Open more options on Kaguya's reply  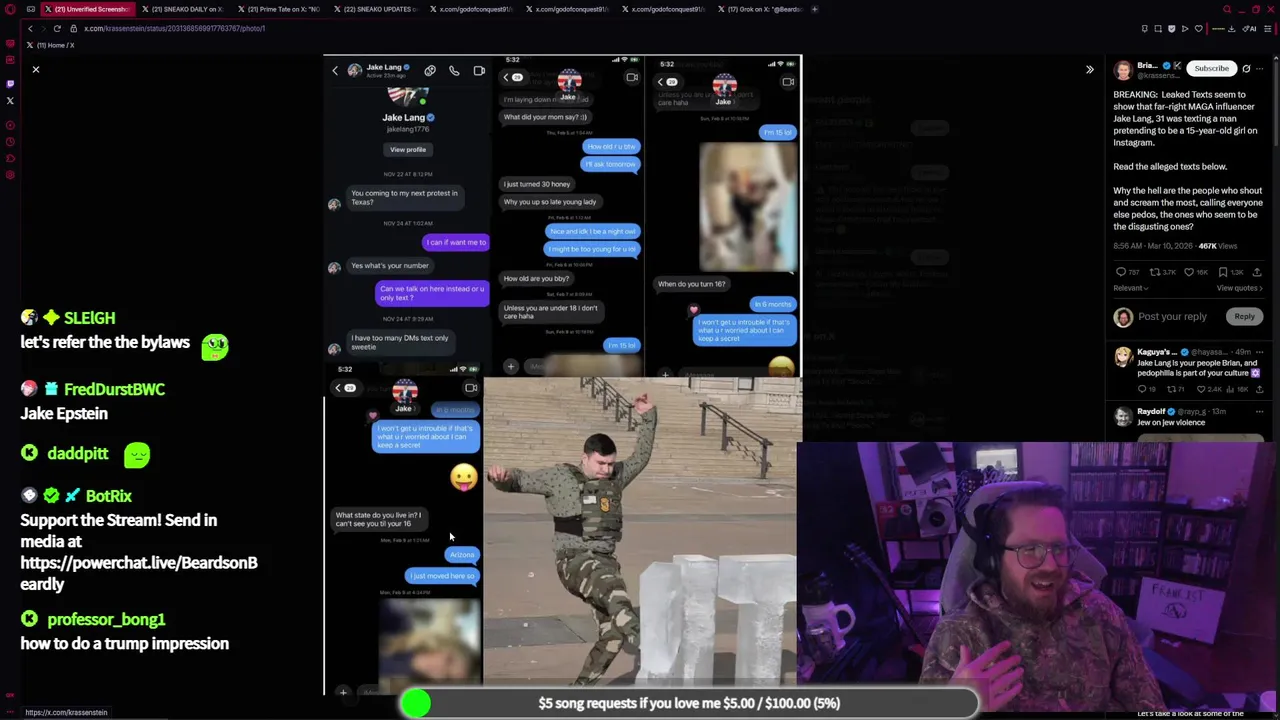[1260, 352]
